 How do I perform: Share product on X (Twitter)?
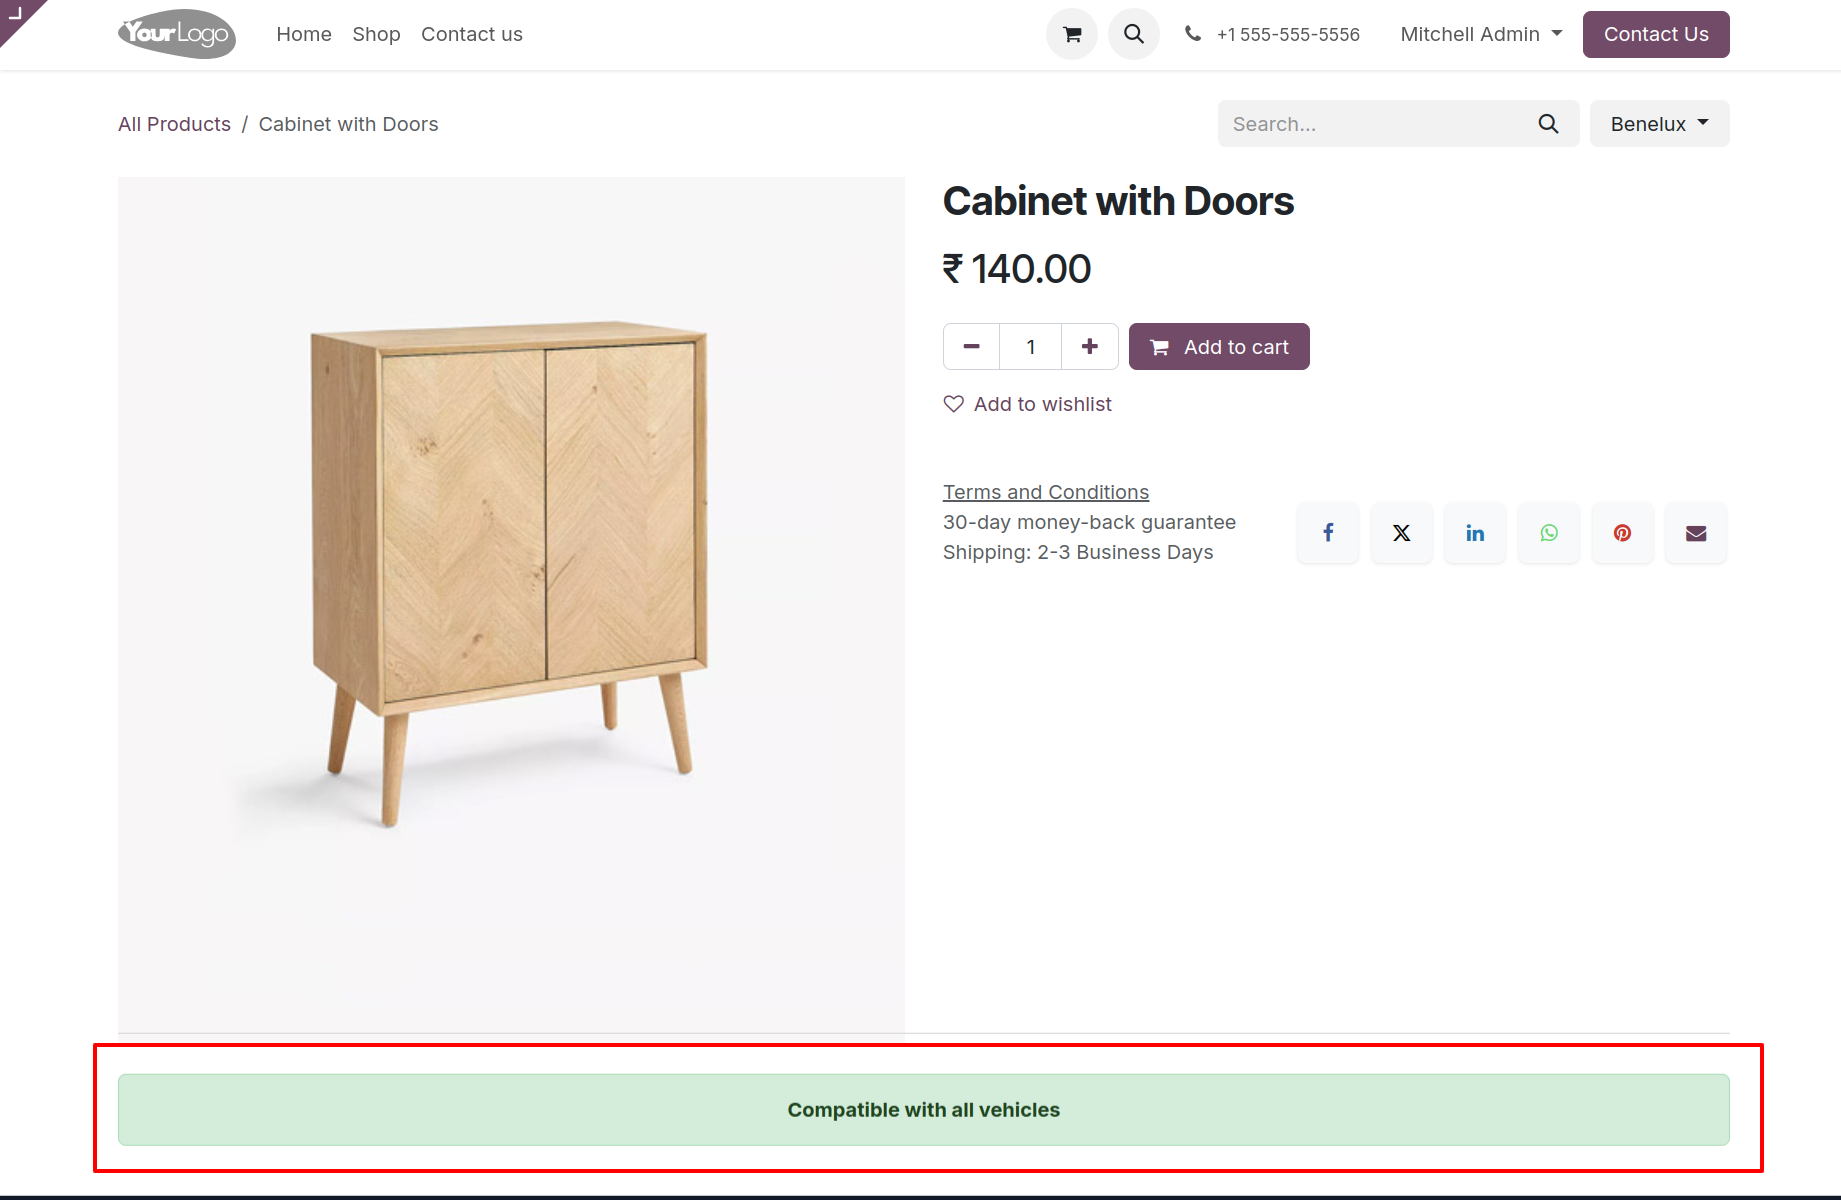coord(1402,533)
